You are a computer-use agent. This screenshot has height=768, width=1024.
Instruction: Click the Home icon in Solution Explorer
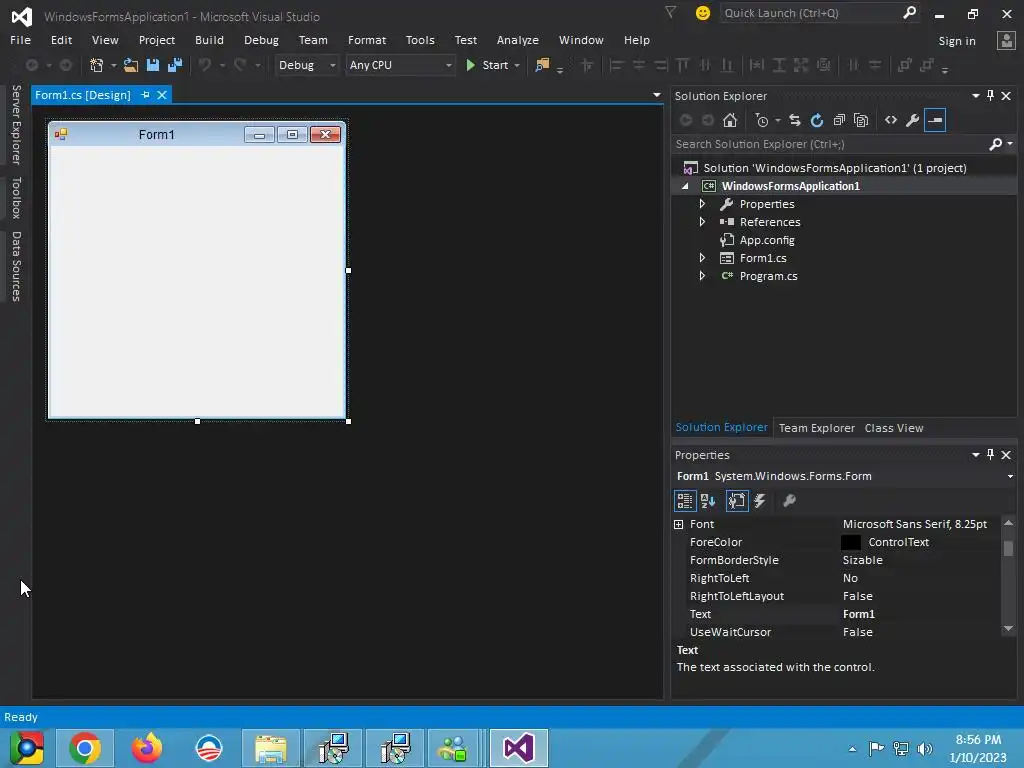coord(730,120)
